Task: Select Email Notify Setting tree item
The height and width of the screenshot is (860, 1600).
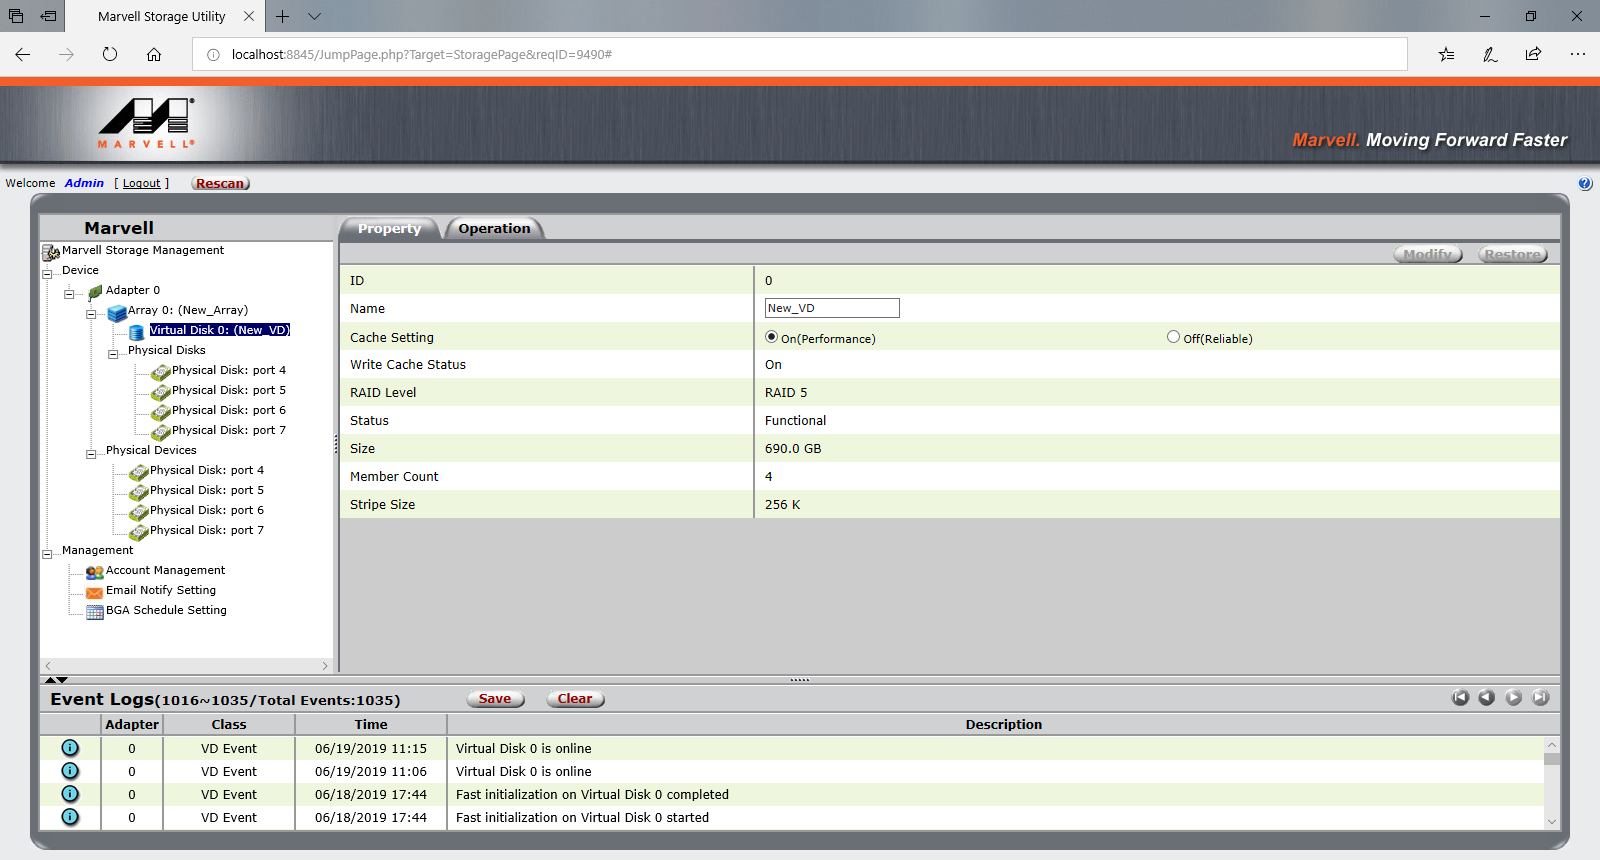Action: pos(161,590)
